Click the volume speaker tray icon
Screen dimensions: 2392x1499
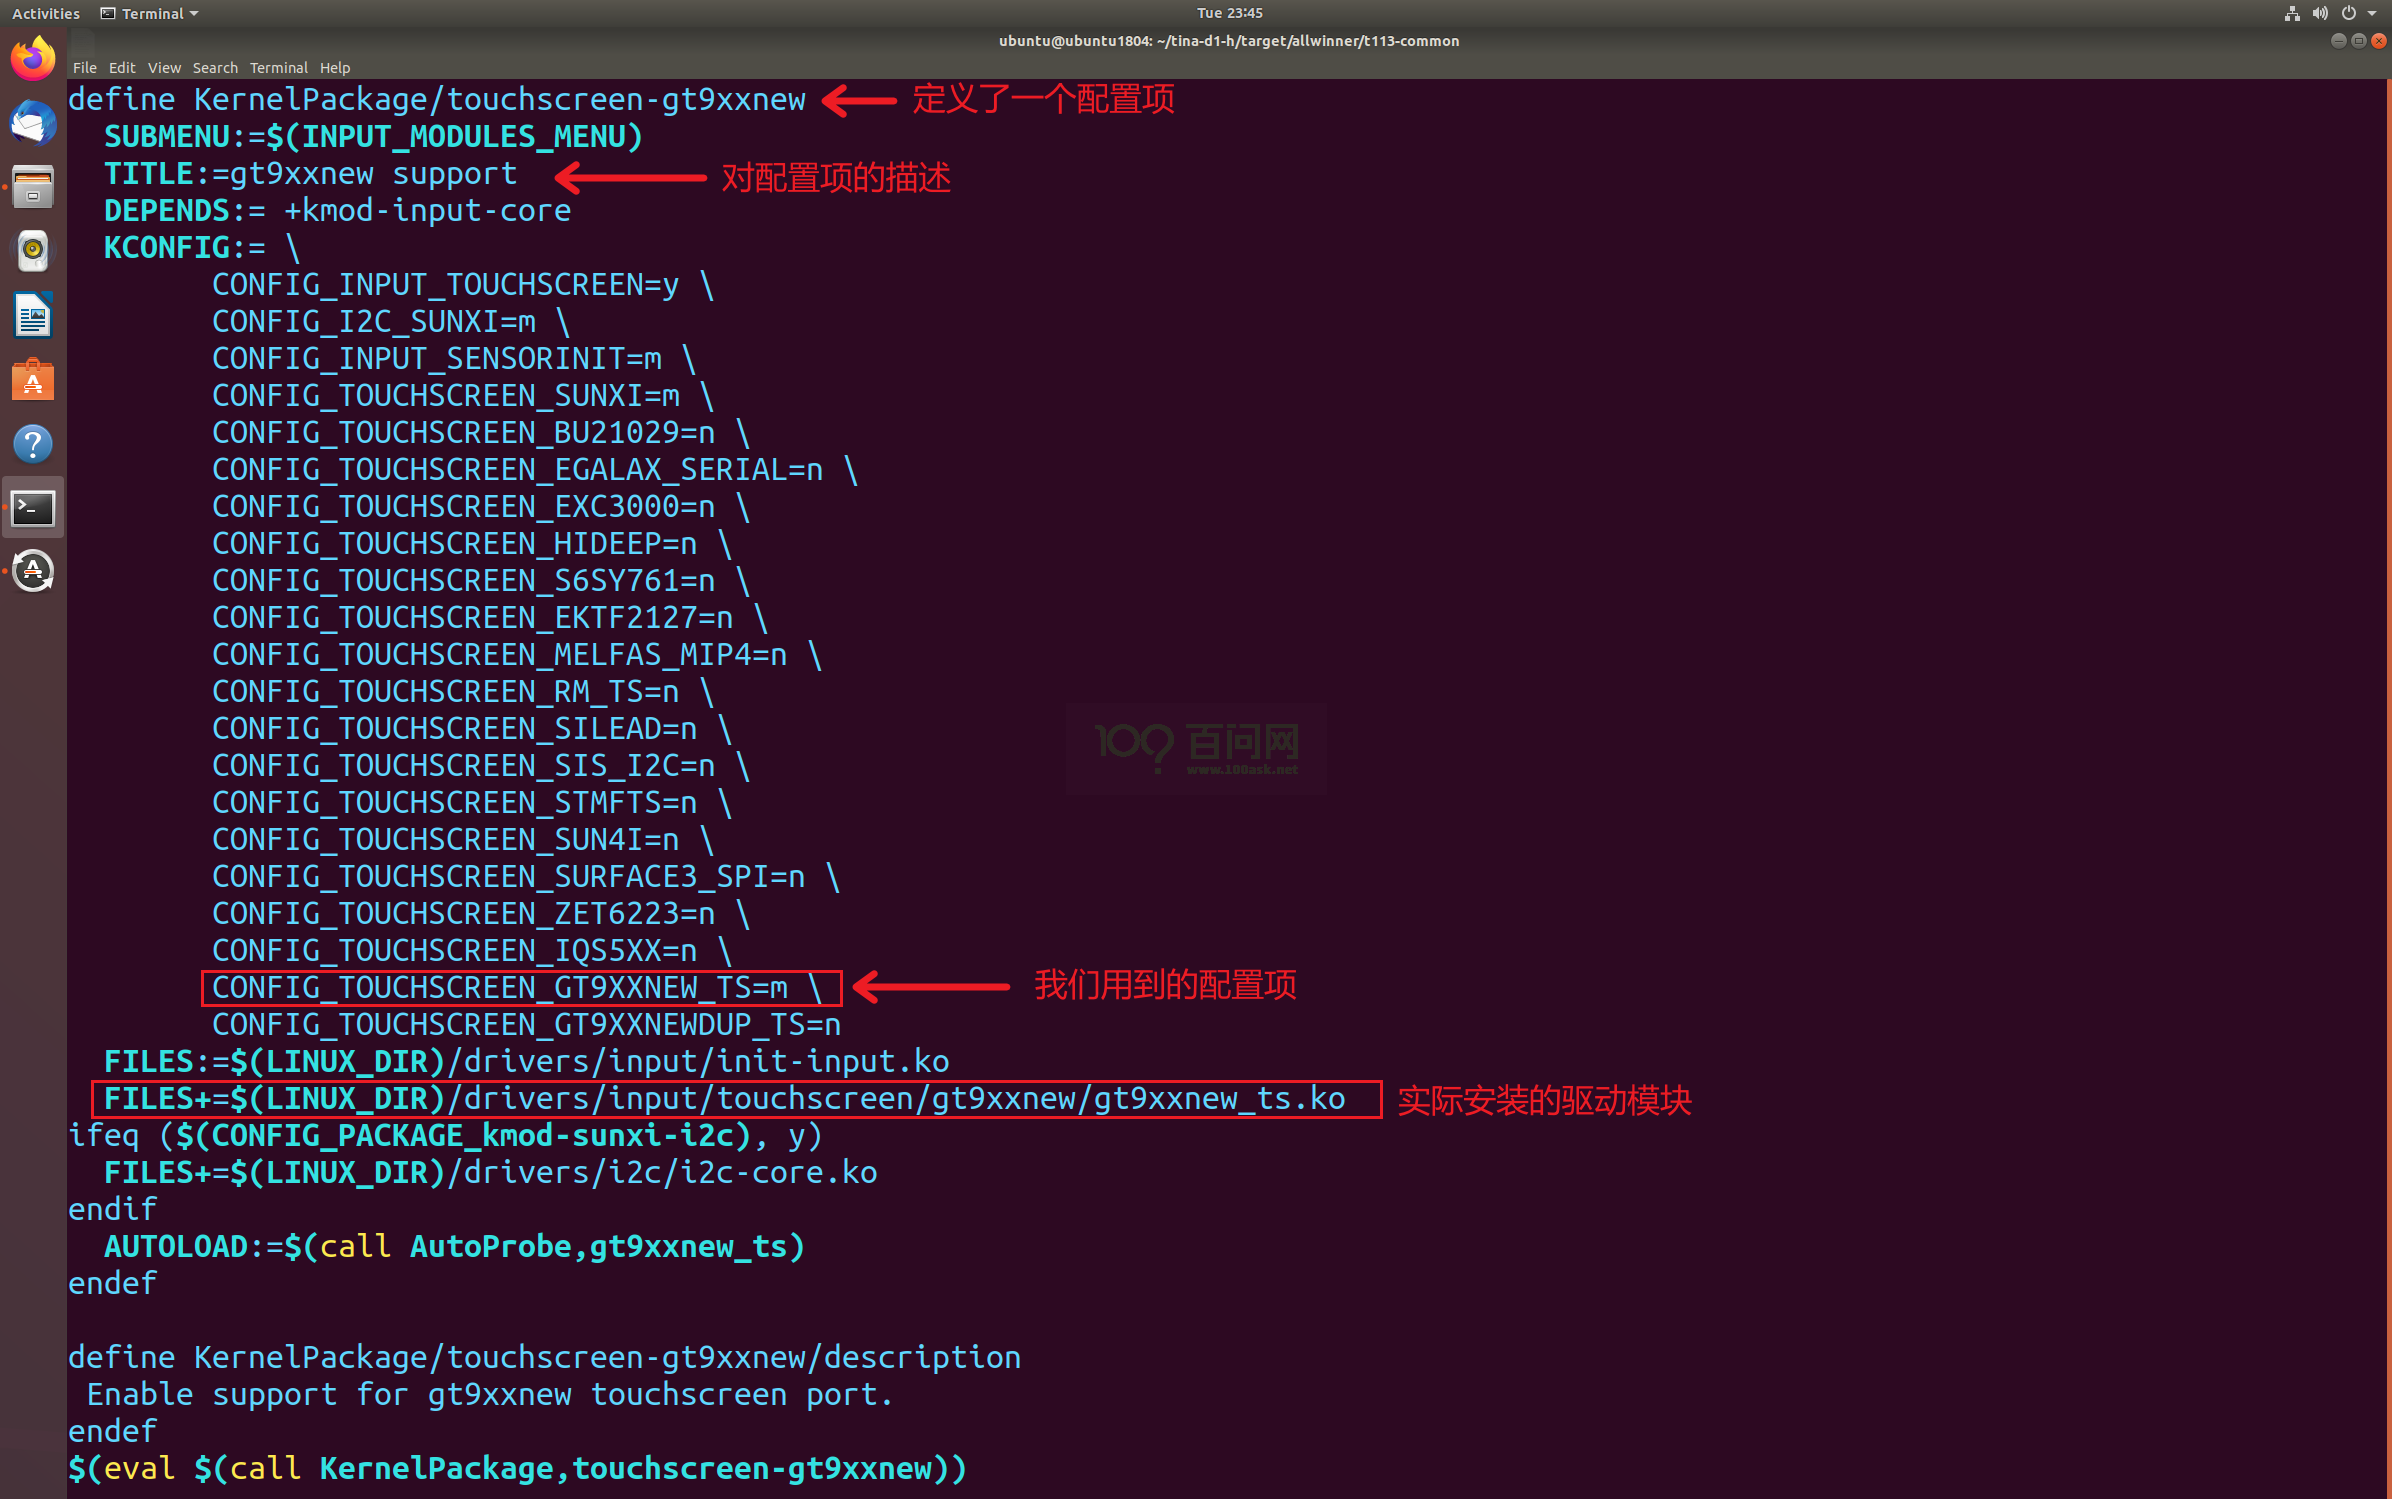pos(2319,13)
